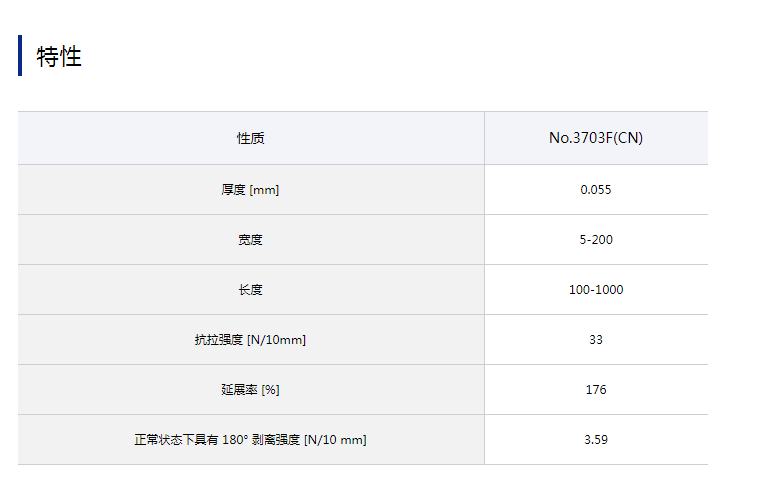Click the [mm] unit in 厚度 label
760x481 pixels.
coord(264,190)
